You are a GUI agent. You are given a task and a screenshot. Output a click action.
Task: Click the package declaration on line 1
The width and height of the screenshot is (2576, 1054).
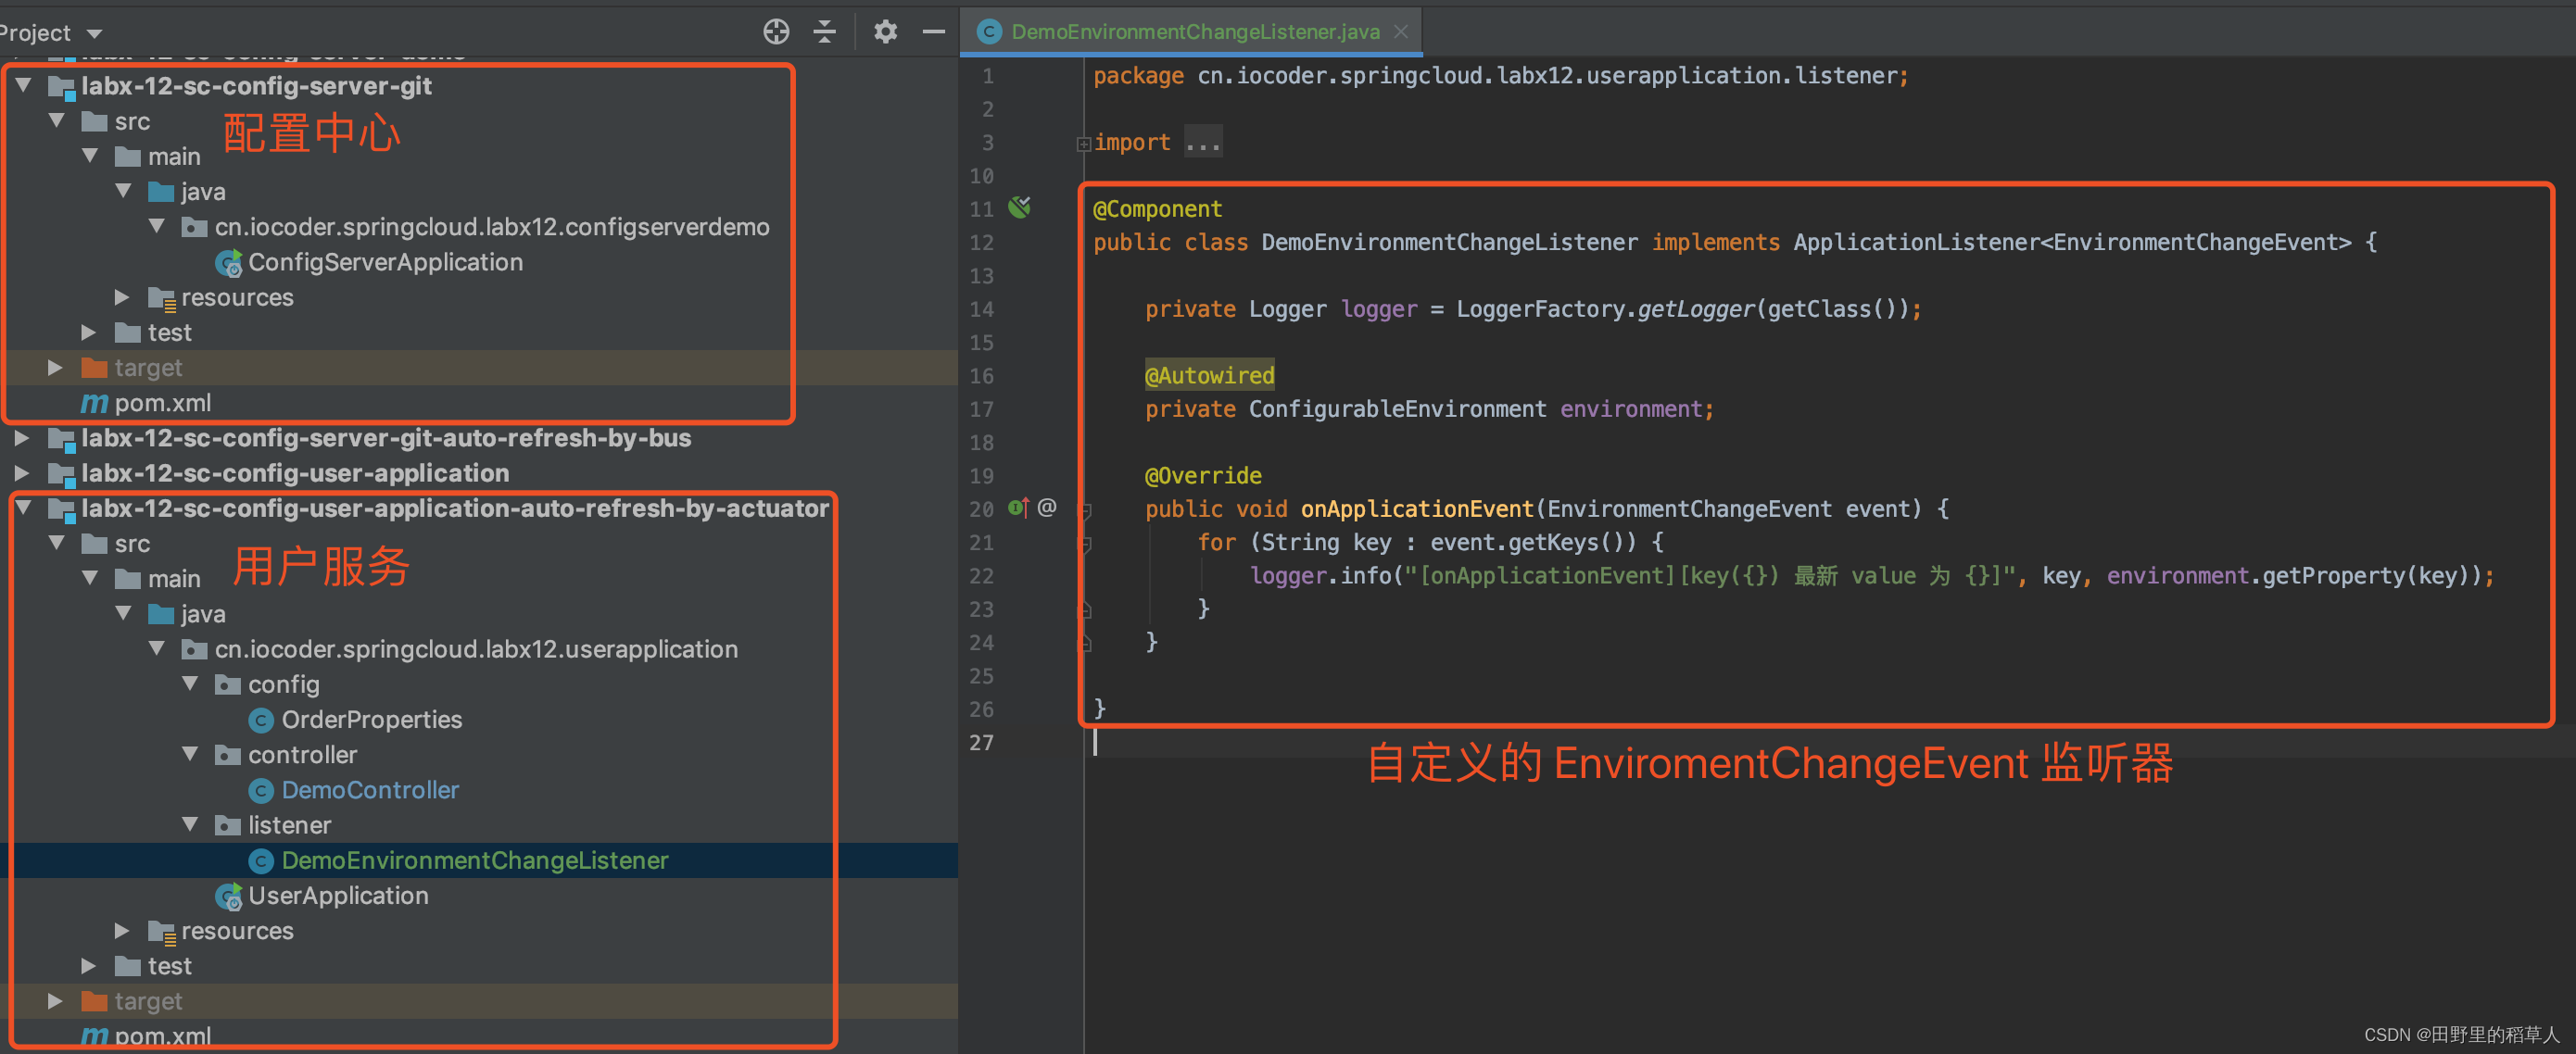click(x=1500, y=76)
